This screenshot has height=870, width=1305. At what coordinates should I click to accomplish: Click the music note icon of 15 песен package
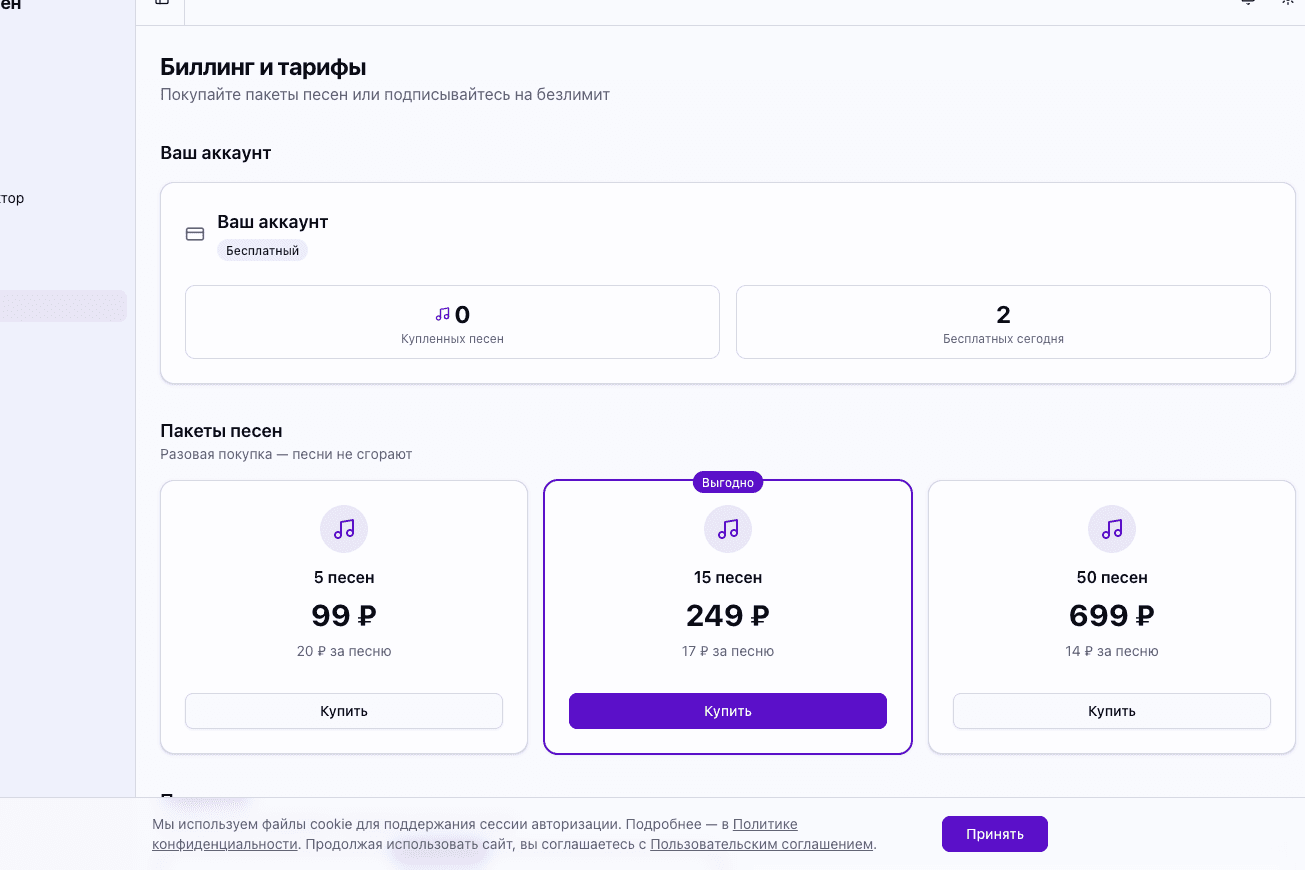click(x=728, y=529)
